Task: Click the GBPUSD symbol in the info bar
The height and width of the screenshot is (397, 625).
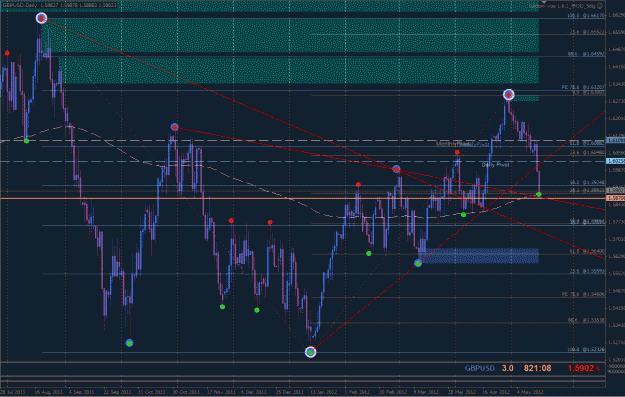Action: pyautogui.click(x=480, y=368)
